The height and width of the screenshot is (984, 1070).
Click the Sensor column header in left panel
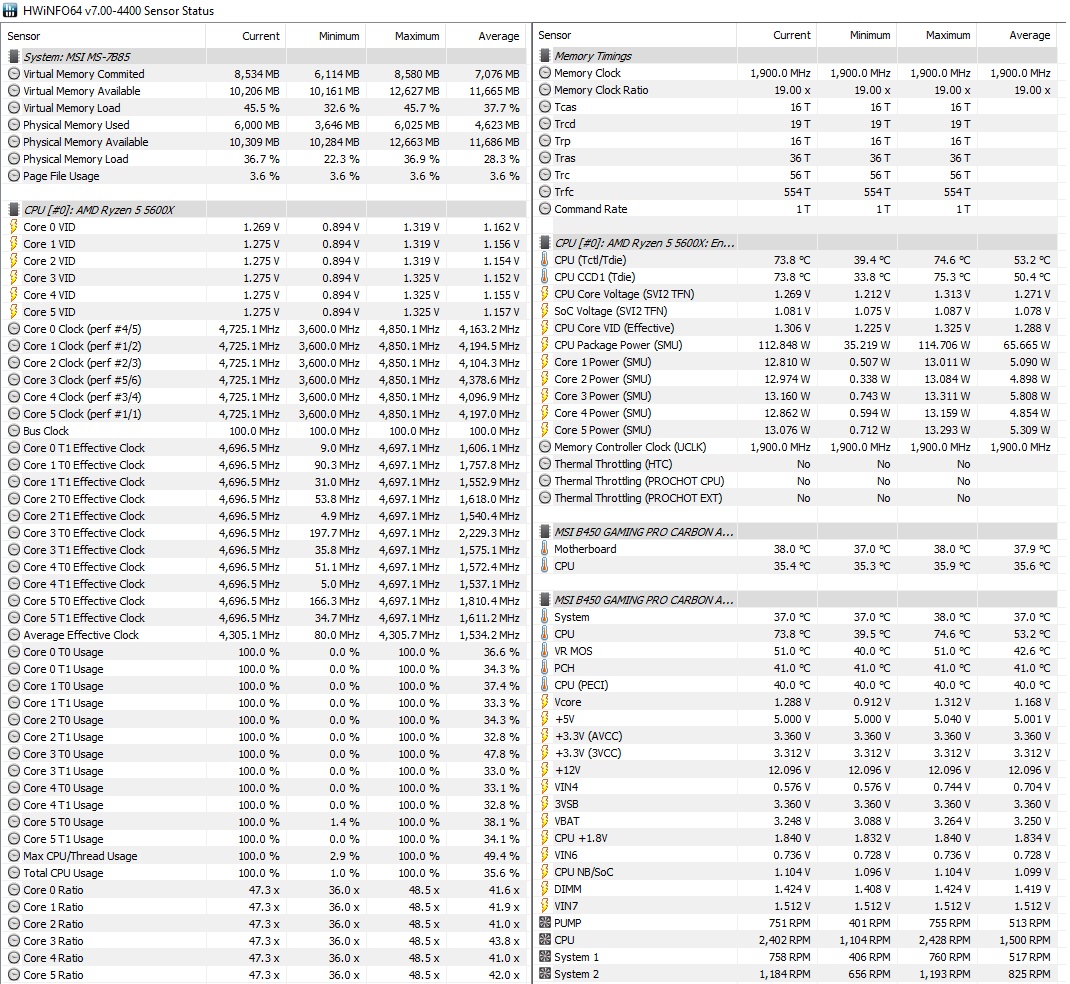click(104, 36)
